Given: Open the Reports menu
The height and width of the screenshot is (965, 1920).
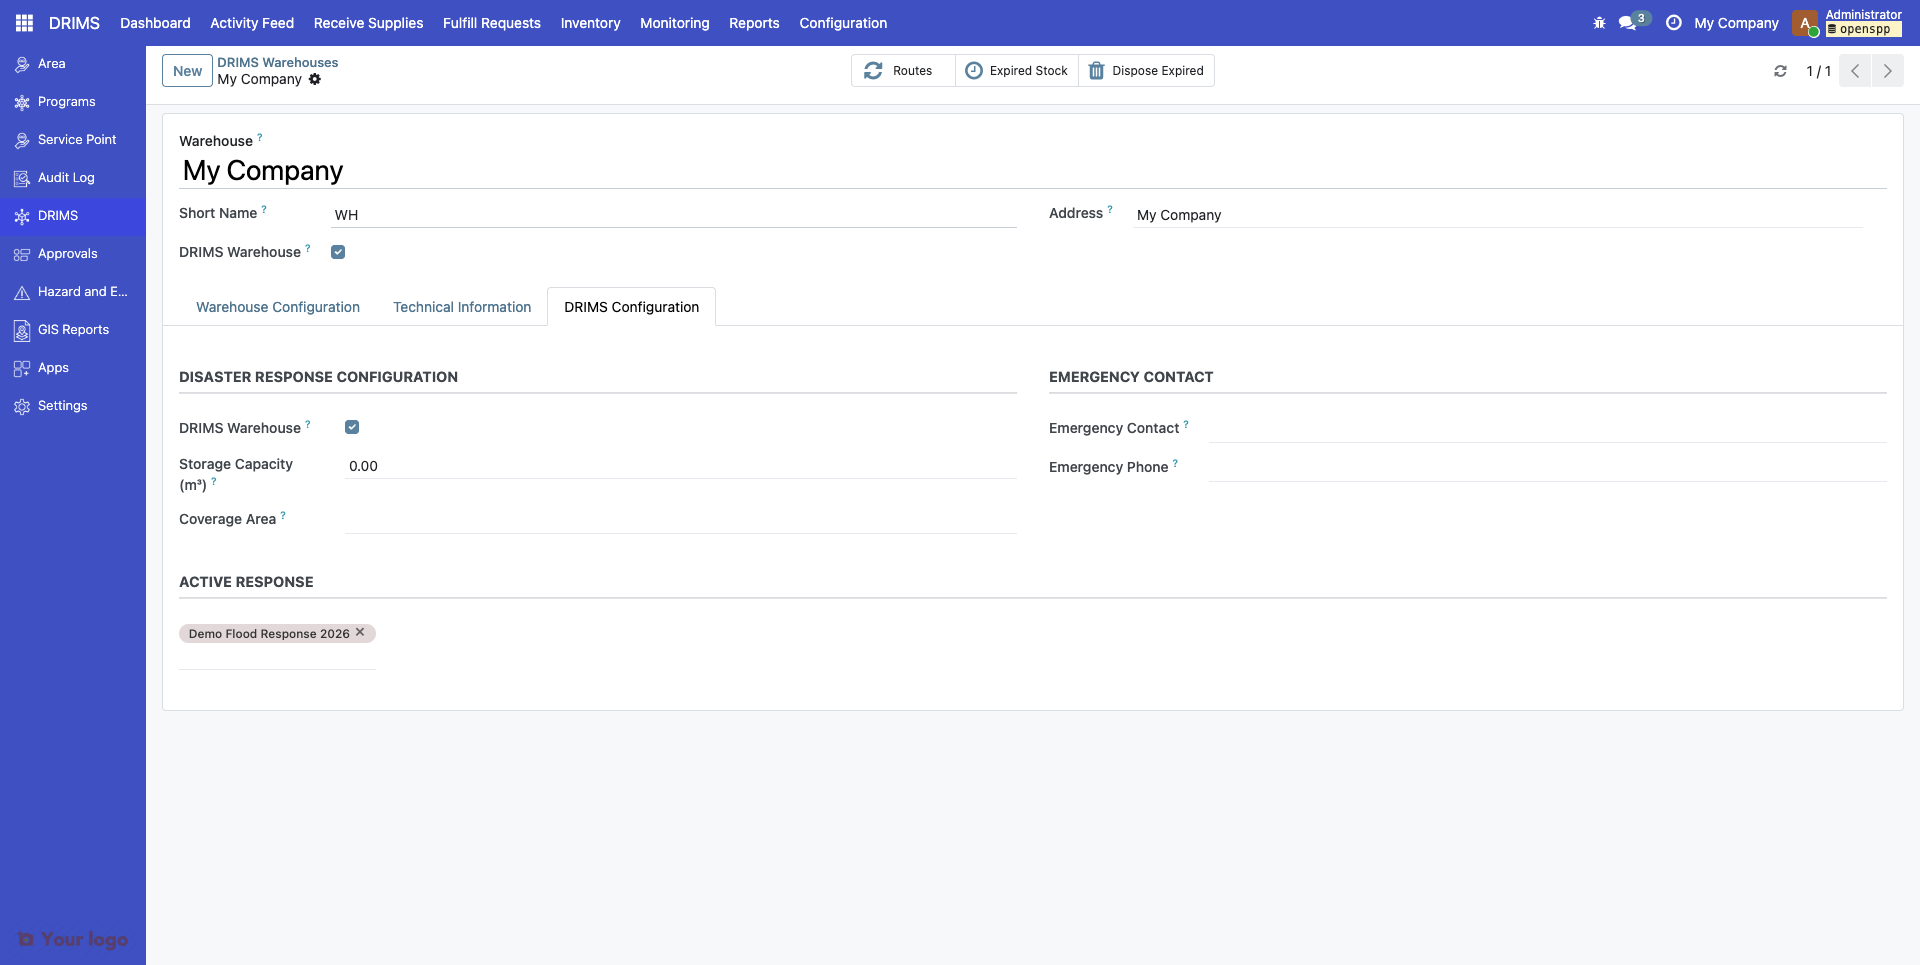Looking at the screenshot, I should pos(754,23).
